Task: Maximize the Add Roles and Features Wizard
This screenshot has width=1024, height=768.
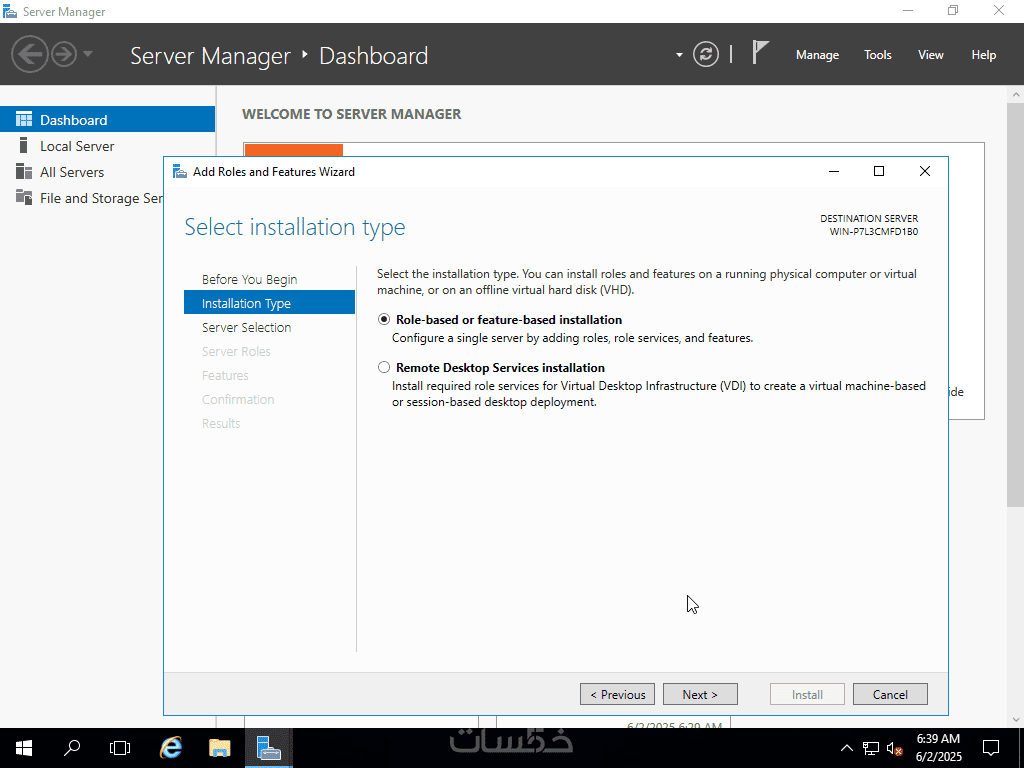Action: point(879,171)
